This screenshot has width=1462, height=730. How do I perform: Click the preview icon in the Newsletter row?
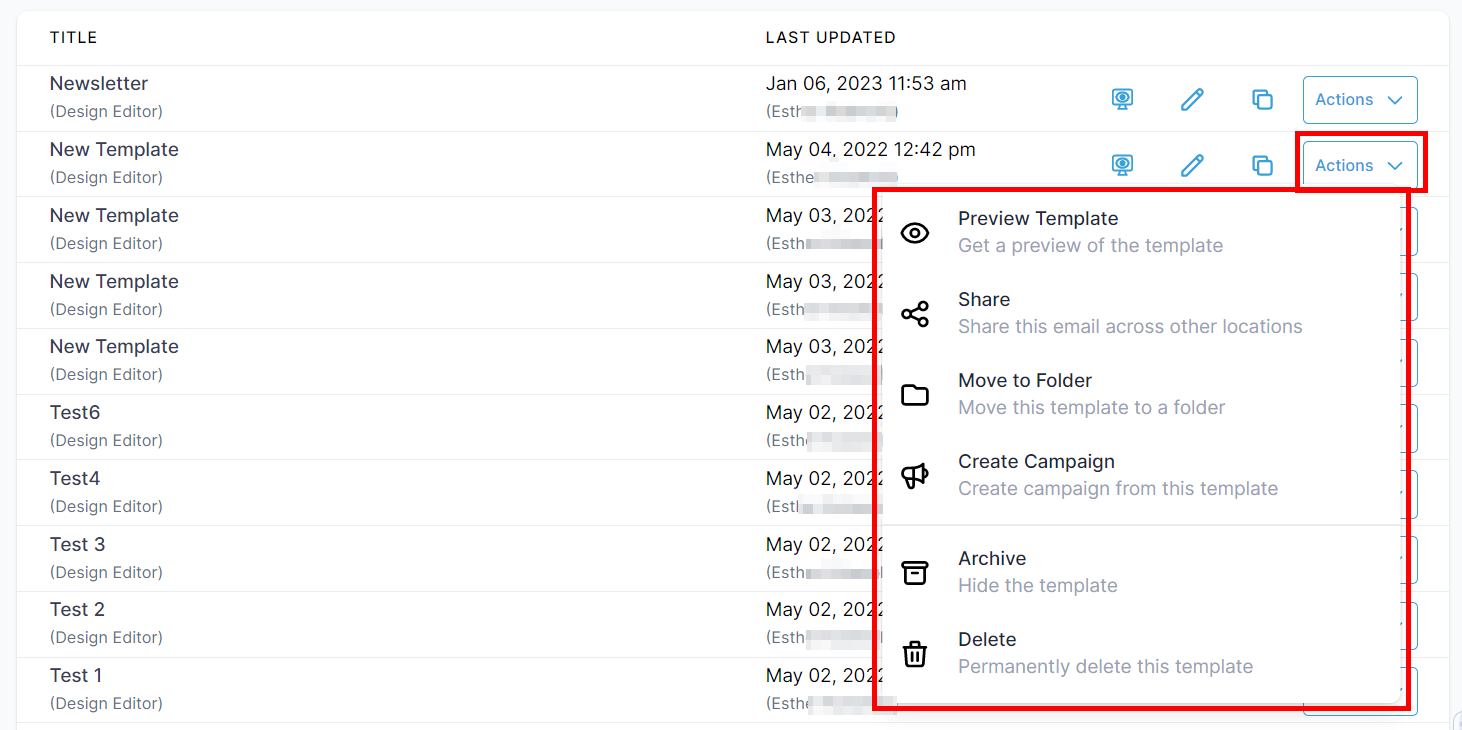point(1123,100)
